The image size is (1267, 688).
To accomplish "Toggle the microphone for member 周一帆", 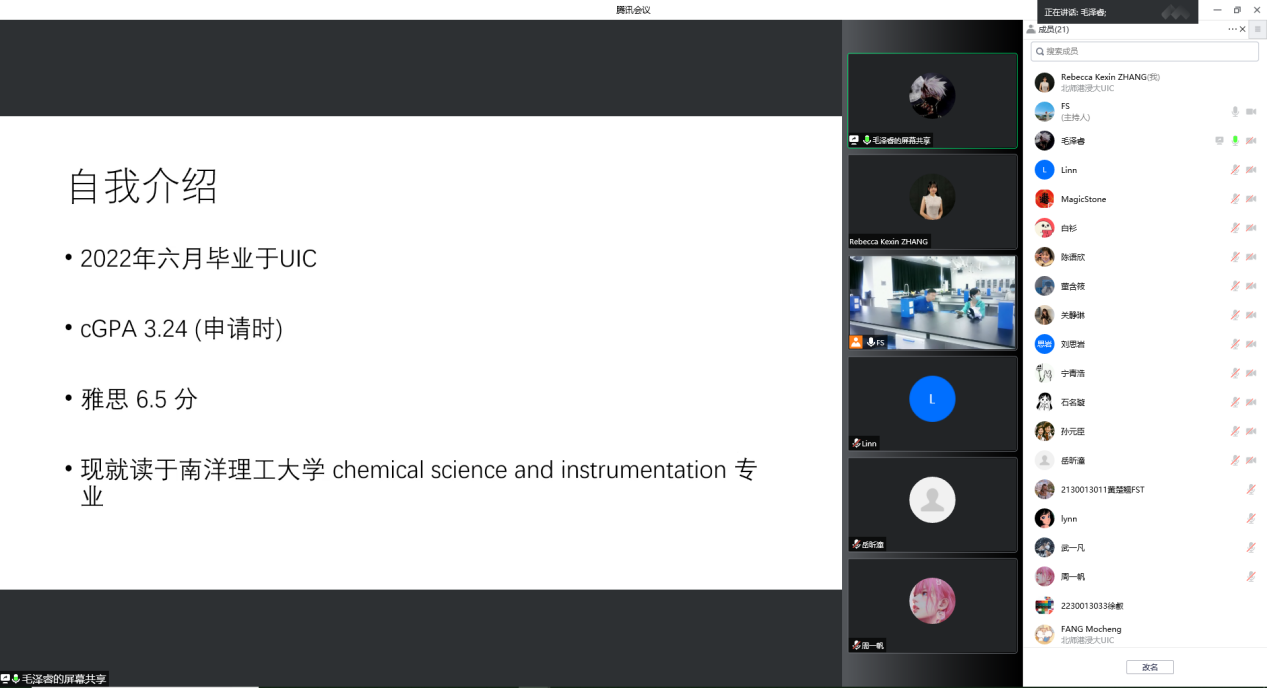I will click(x=1251, y=576).
